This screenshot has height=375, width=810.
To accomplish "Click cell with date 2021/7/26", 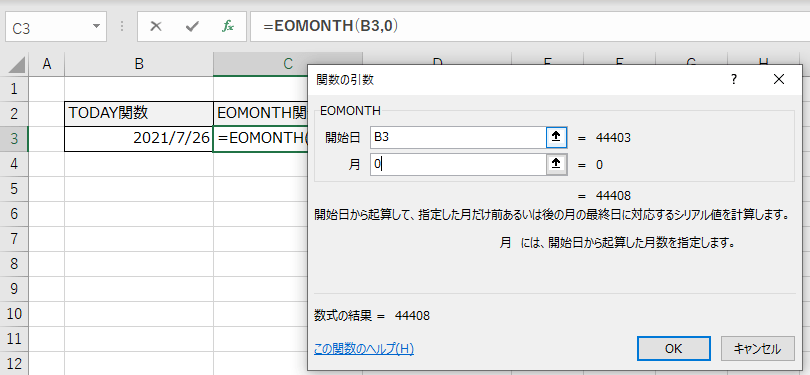I will coord(139,139).
